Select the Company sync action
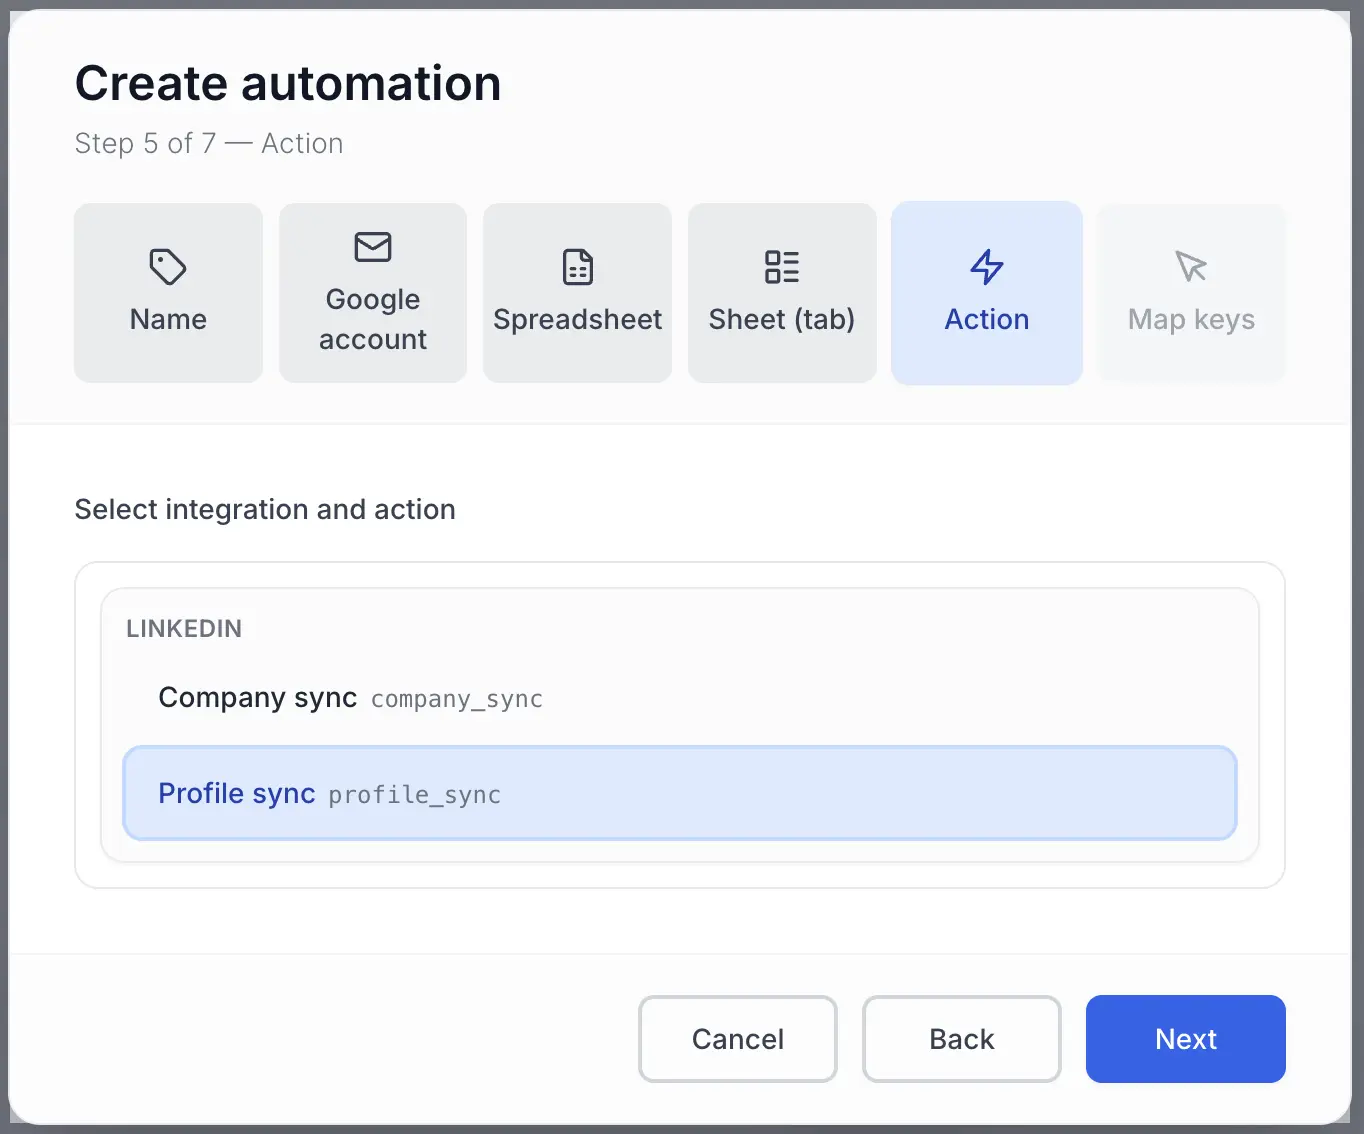Screen dimensions: 1364x1134 [x=680, y=698]
